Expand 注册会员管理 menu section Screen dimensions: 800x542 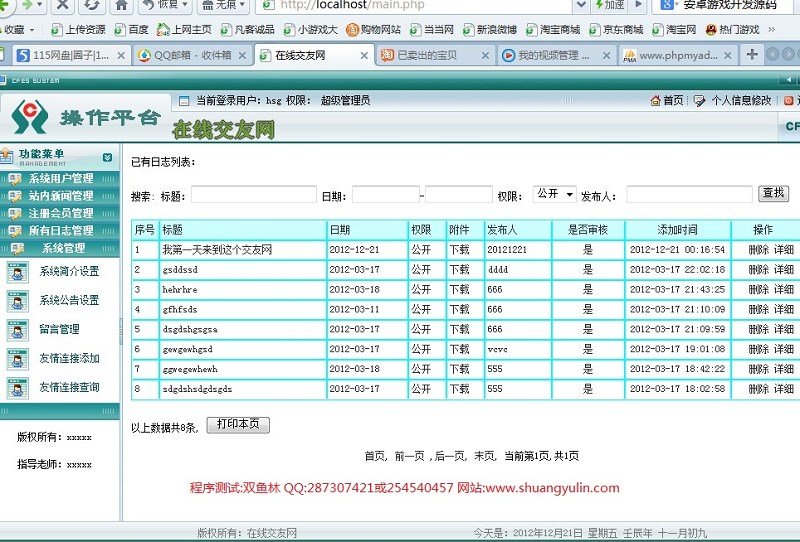pos(60,213)
